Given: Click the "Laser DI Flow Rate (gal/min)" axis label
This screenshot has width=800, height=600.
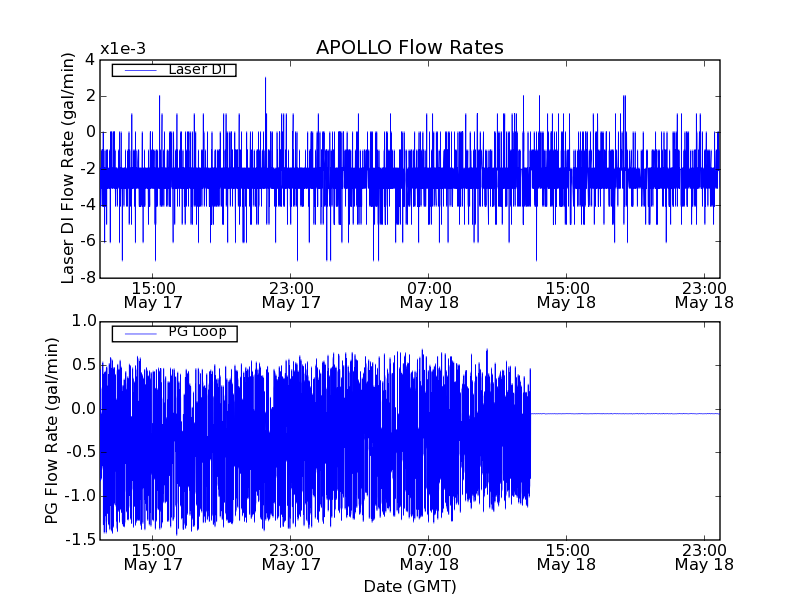Looking at the screenshot, I should click(68, 168).
